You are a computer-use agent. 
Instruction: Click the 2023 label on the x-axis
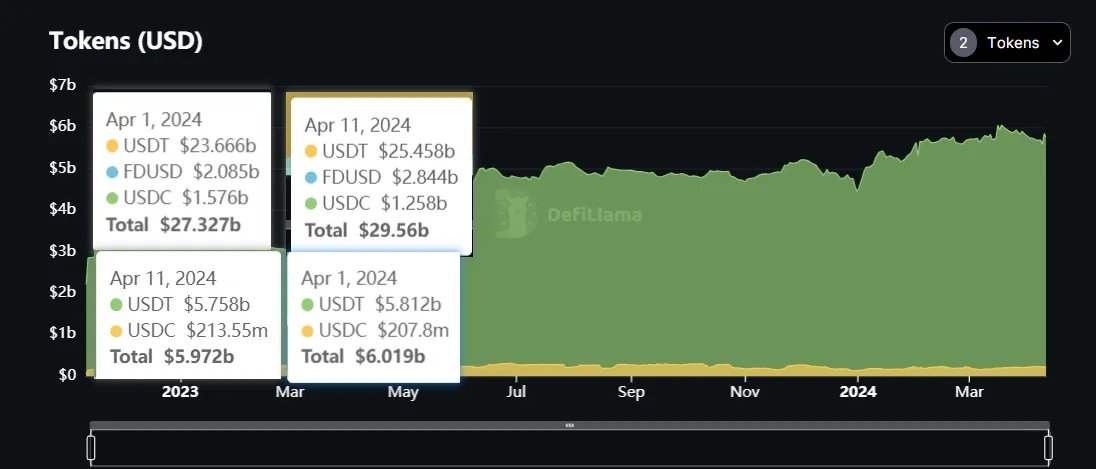pyautogui.click(x=180, y=392)
